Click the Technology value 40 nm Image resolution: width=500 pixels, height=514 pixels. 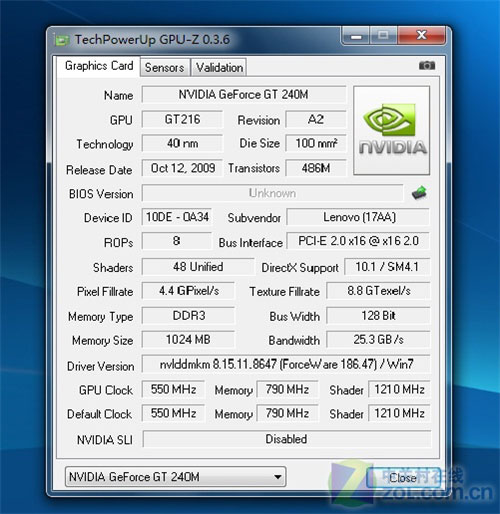182,143
